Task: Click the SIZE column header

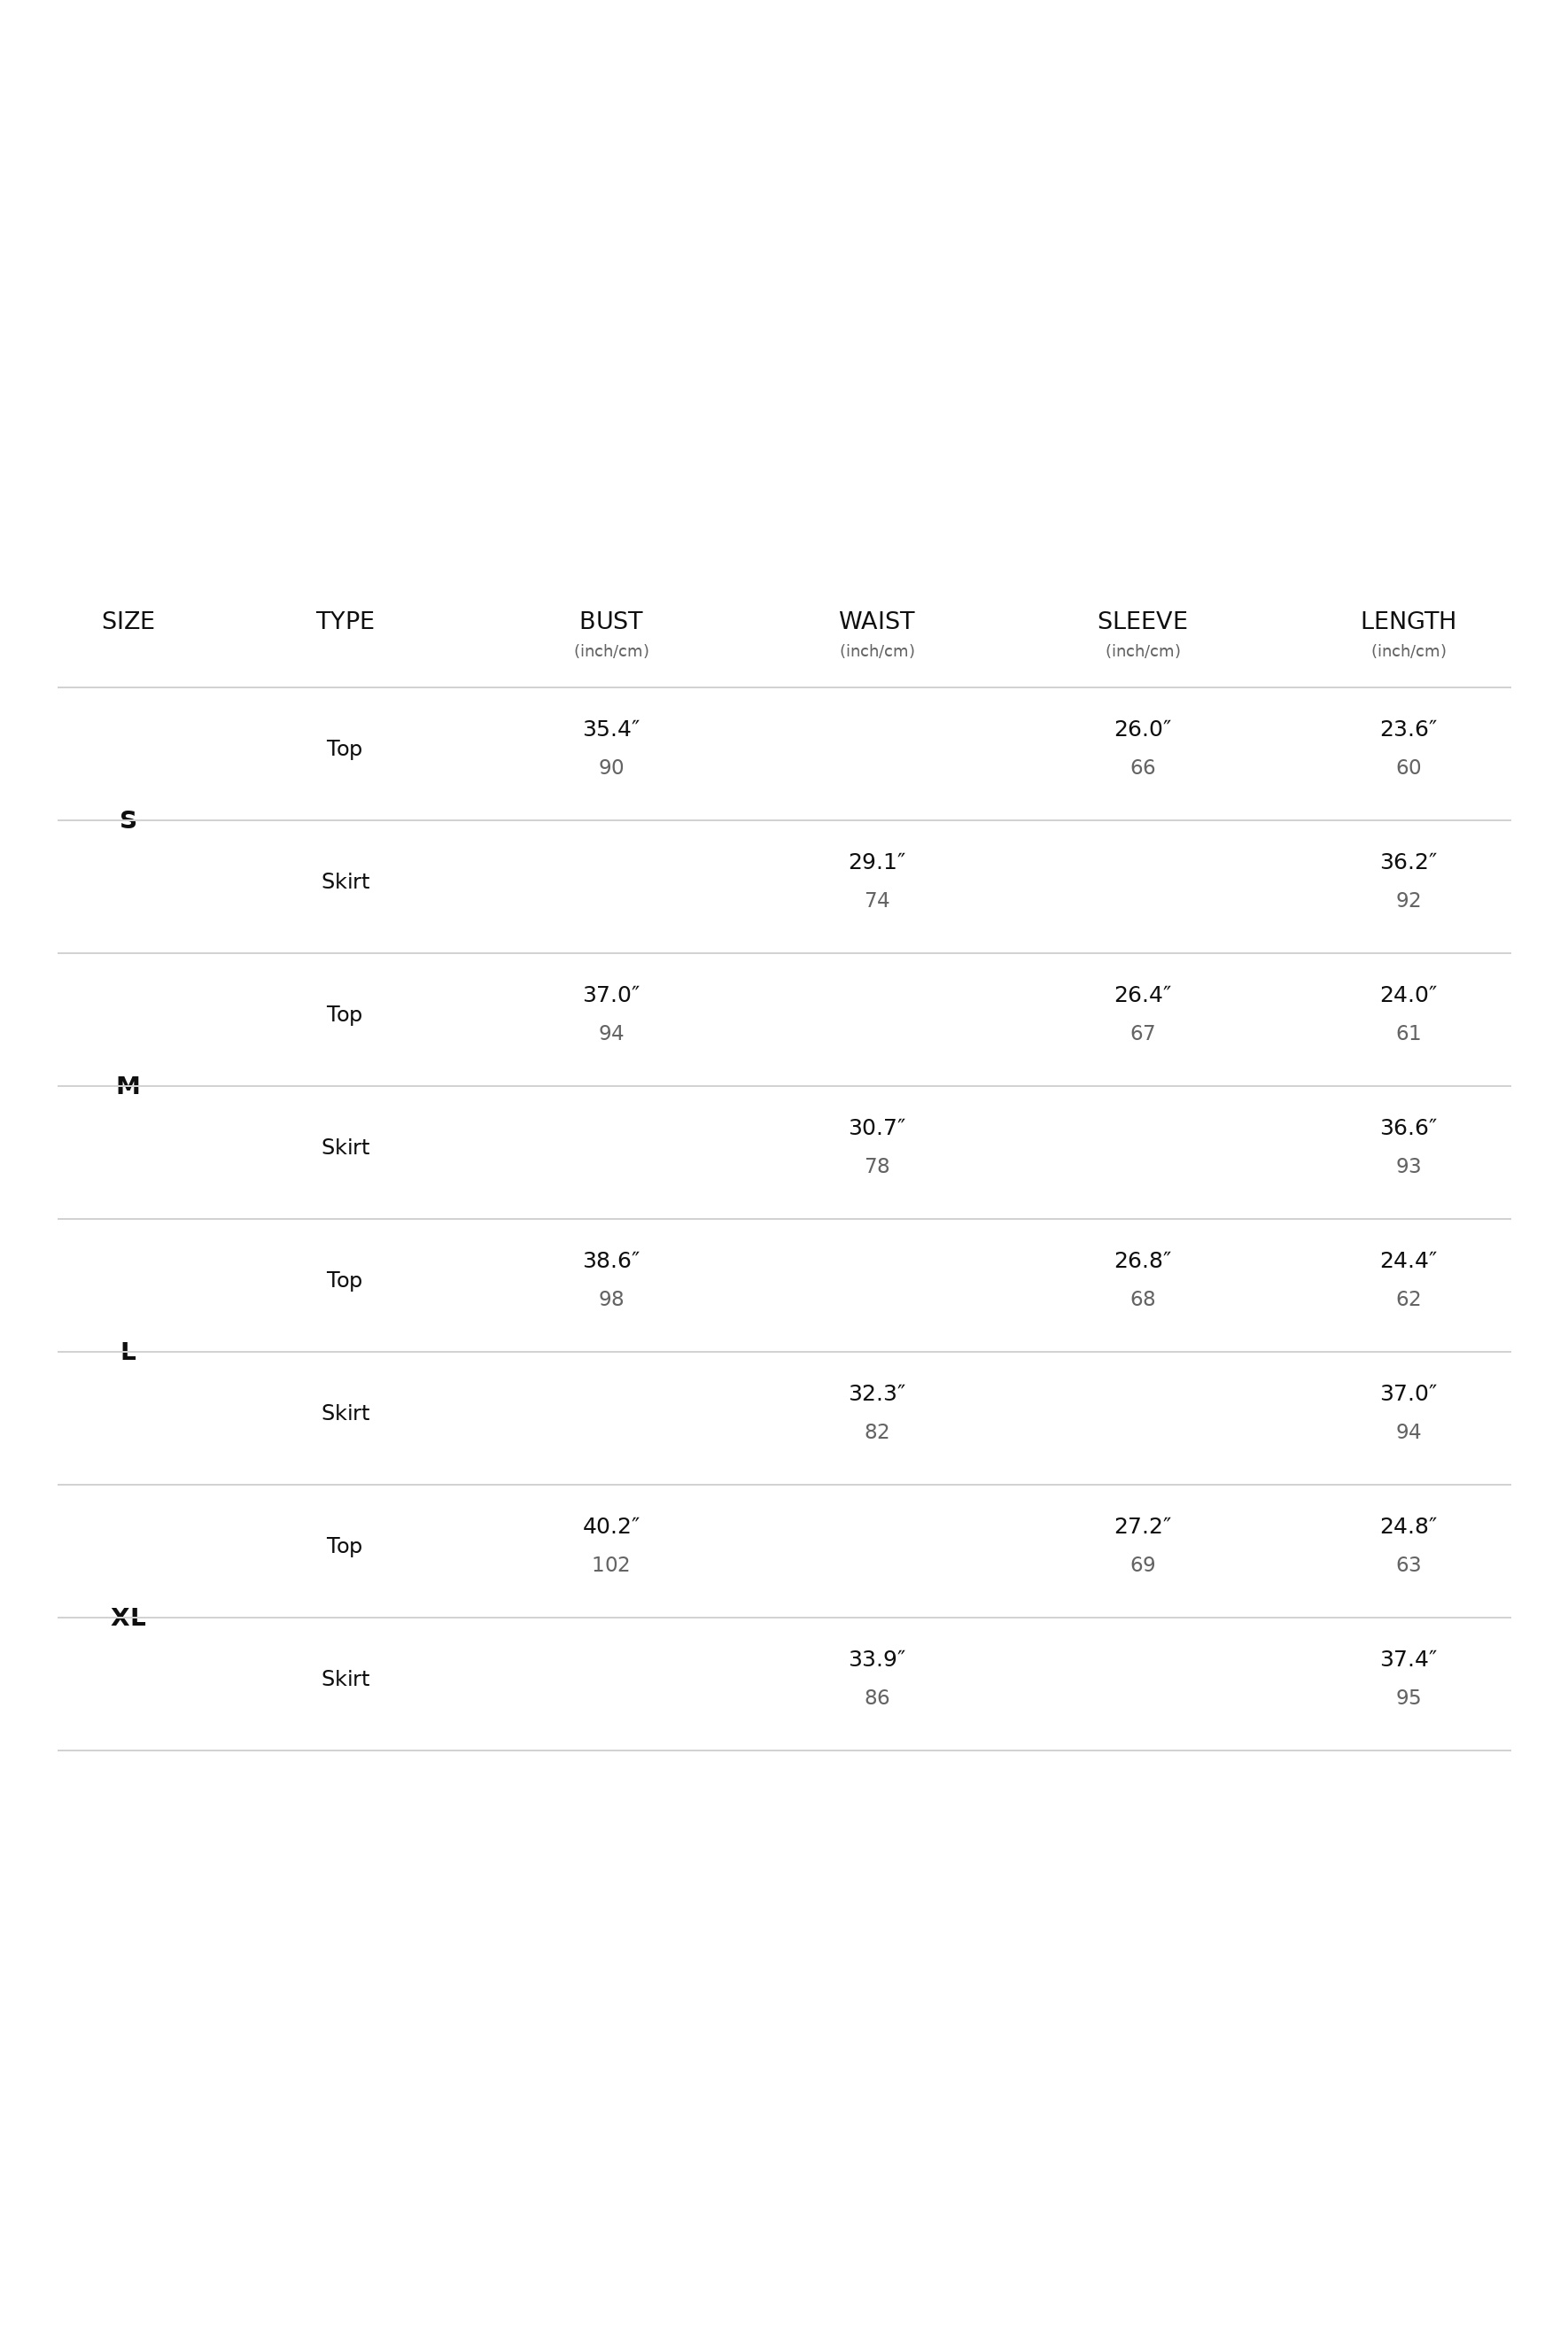Action: point(128,621)
